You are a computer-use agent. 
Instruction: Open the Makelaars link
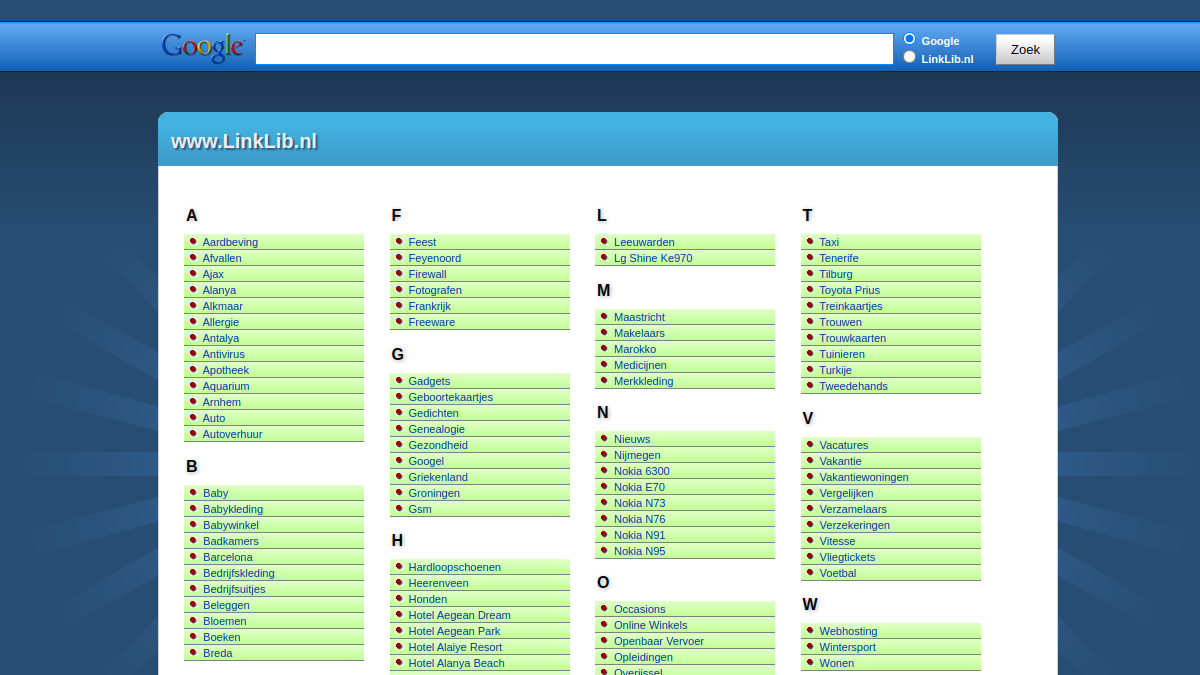[x=639, y=333]
